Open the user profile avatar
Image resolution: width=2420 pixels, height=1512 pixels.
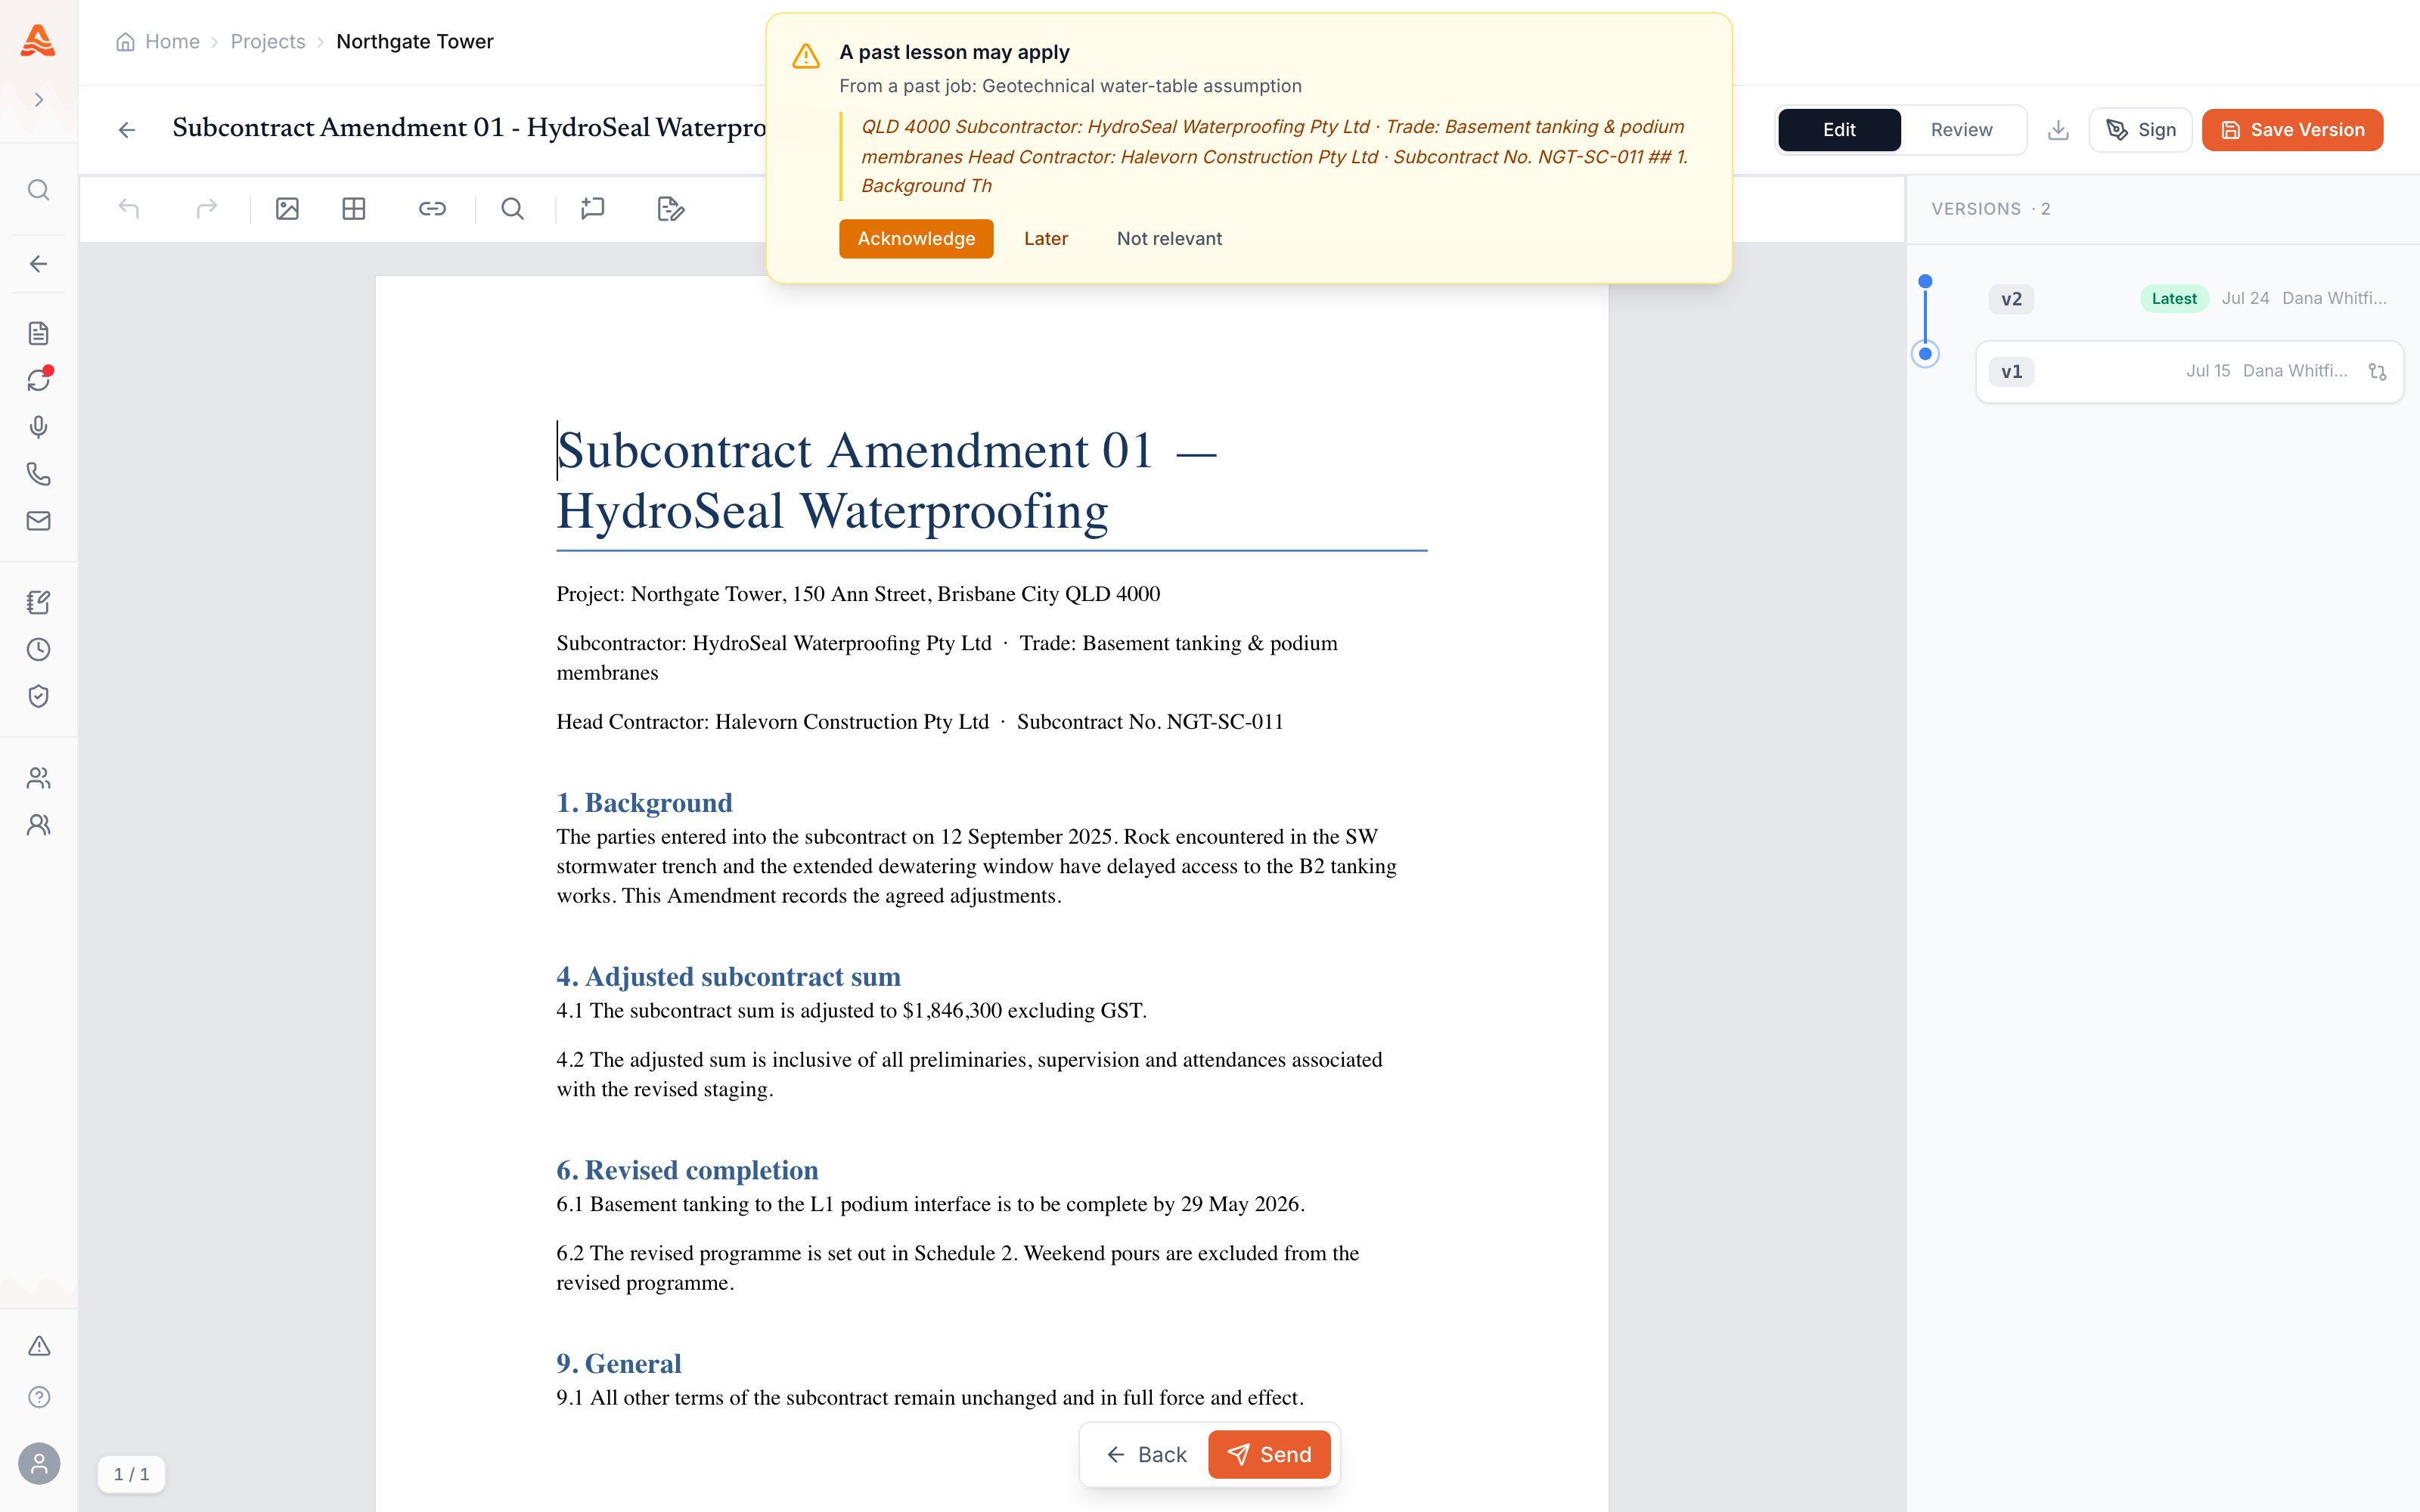tap(39, 1464)
